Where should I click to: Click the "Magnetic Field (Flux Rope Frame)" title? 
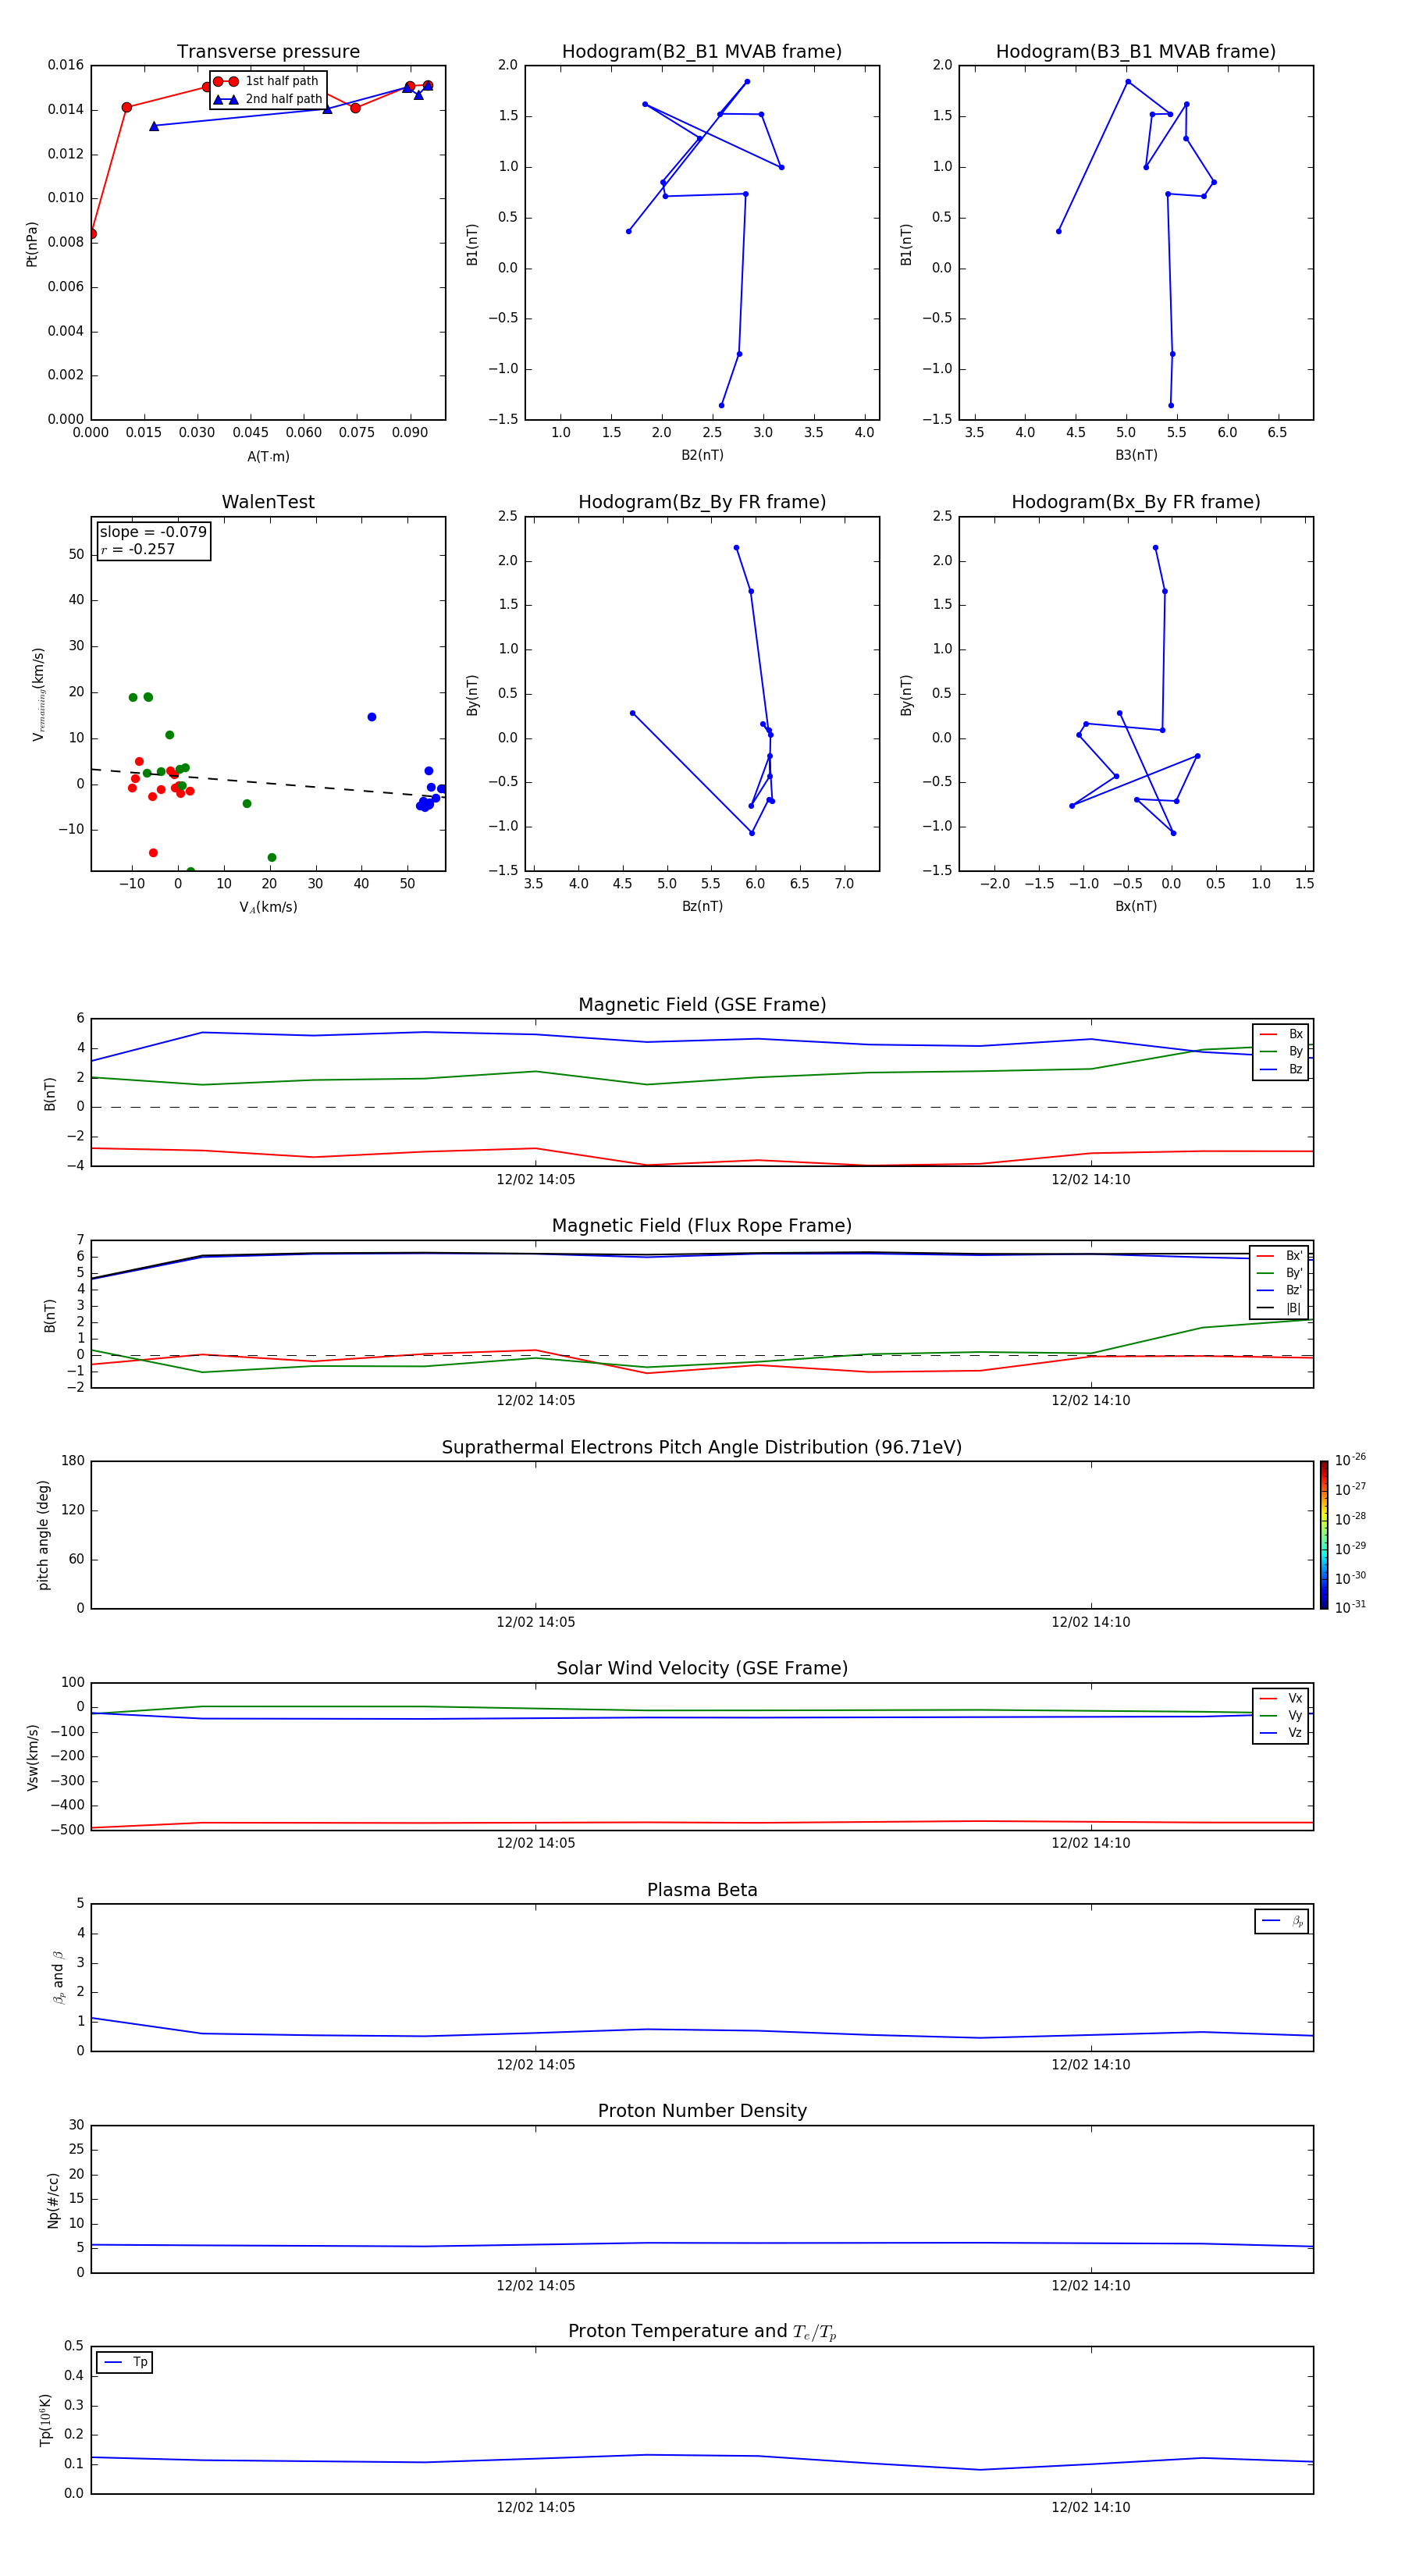(x=702, y=1226)
